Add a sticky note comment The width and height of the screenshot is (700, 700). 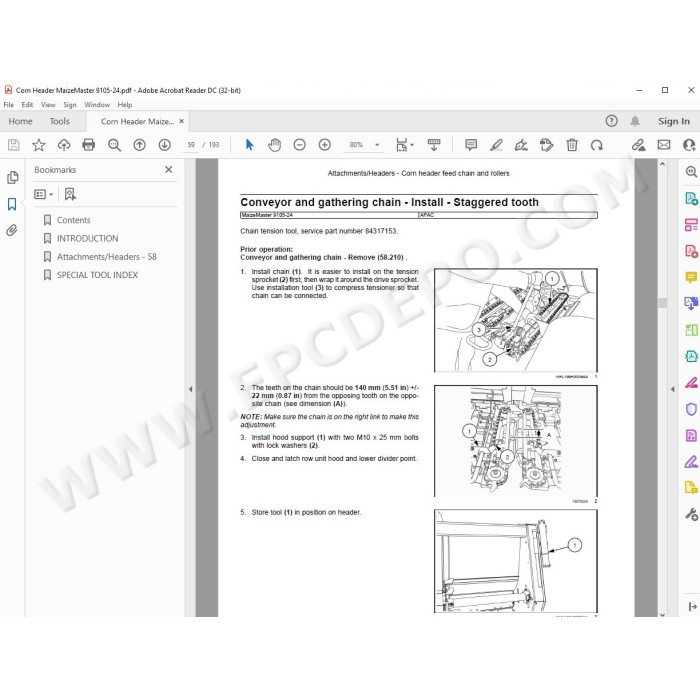[x=471, y=145]
